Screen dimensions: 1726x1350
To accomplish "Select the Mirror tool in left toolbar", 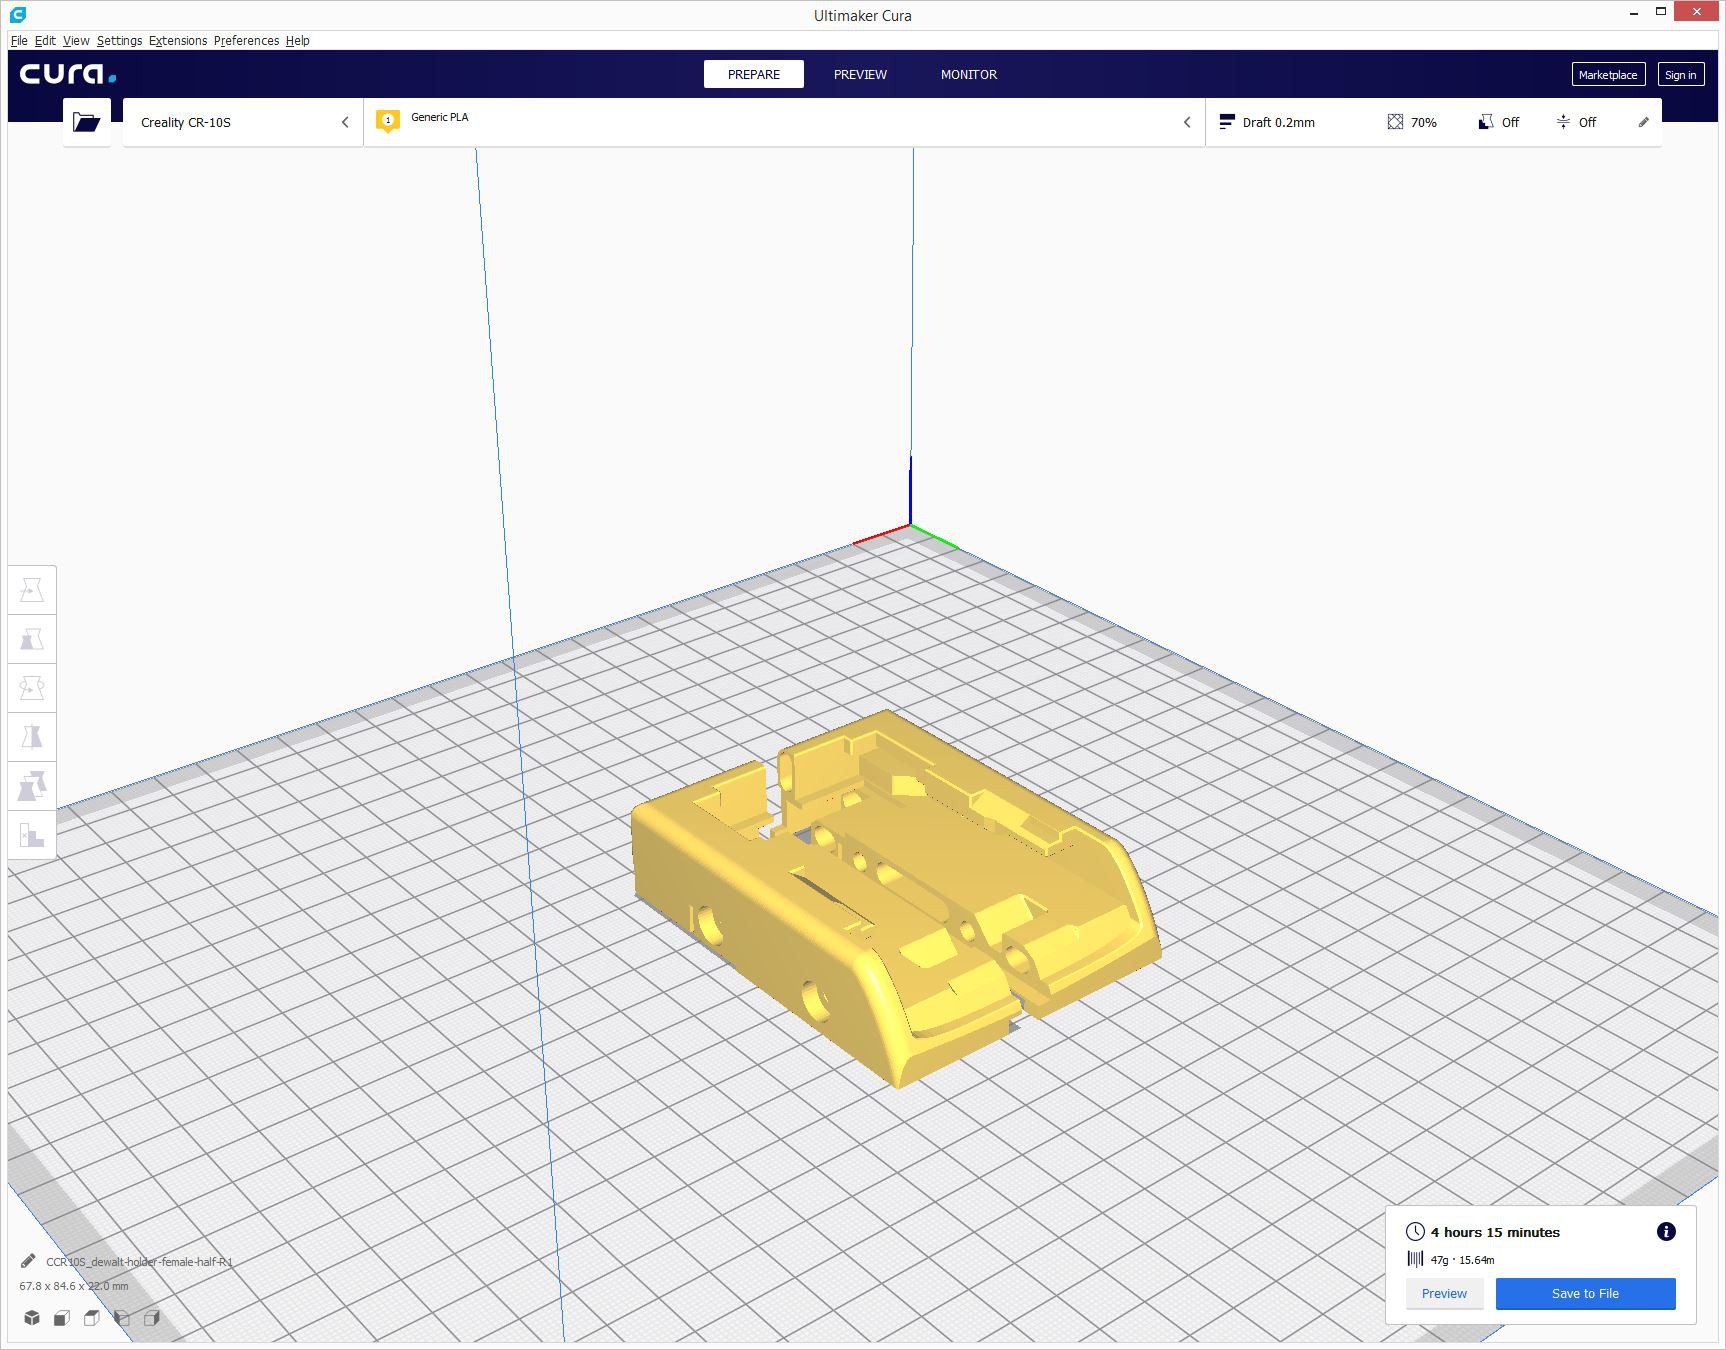I will pyautogui.click(x=32, y=737).
